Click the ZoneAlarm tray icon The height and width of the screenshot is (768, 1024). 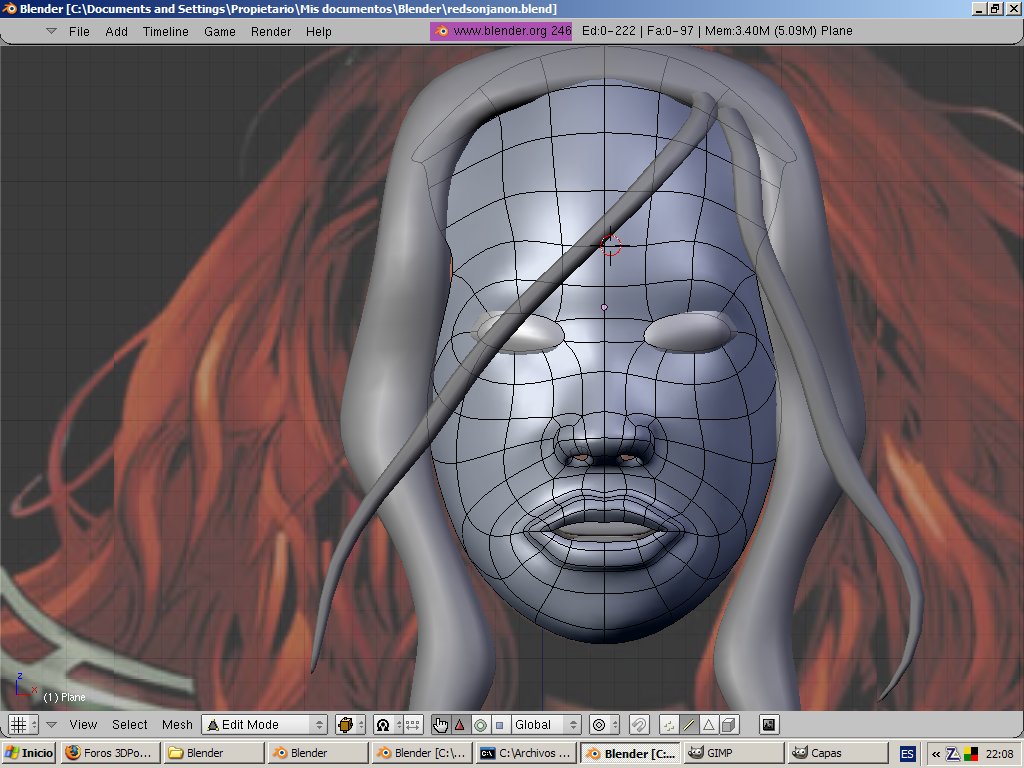953,754
